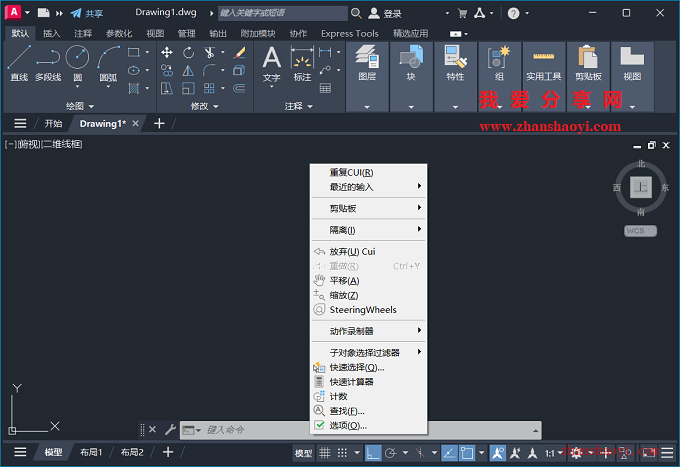This screenshot has width=680, height=467.
Task: Toggle polar tracking in status bar
Action: click(x=391, y=453)
